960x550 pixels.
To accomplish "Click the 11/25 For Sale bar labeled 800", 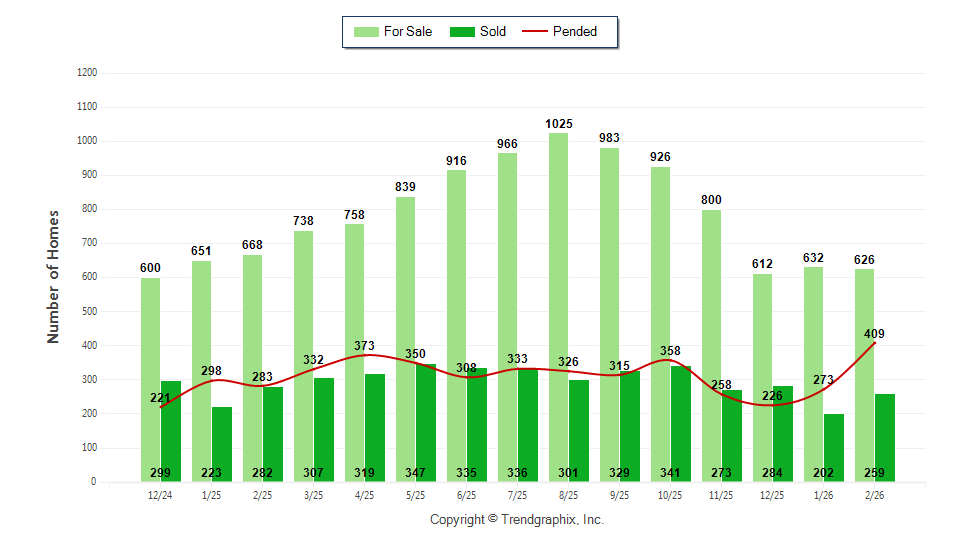I will click(x=711, y=340).
